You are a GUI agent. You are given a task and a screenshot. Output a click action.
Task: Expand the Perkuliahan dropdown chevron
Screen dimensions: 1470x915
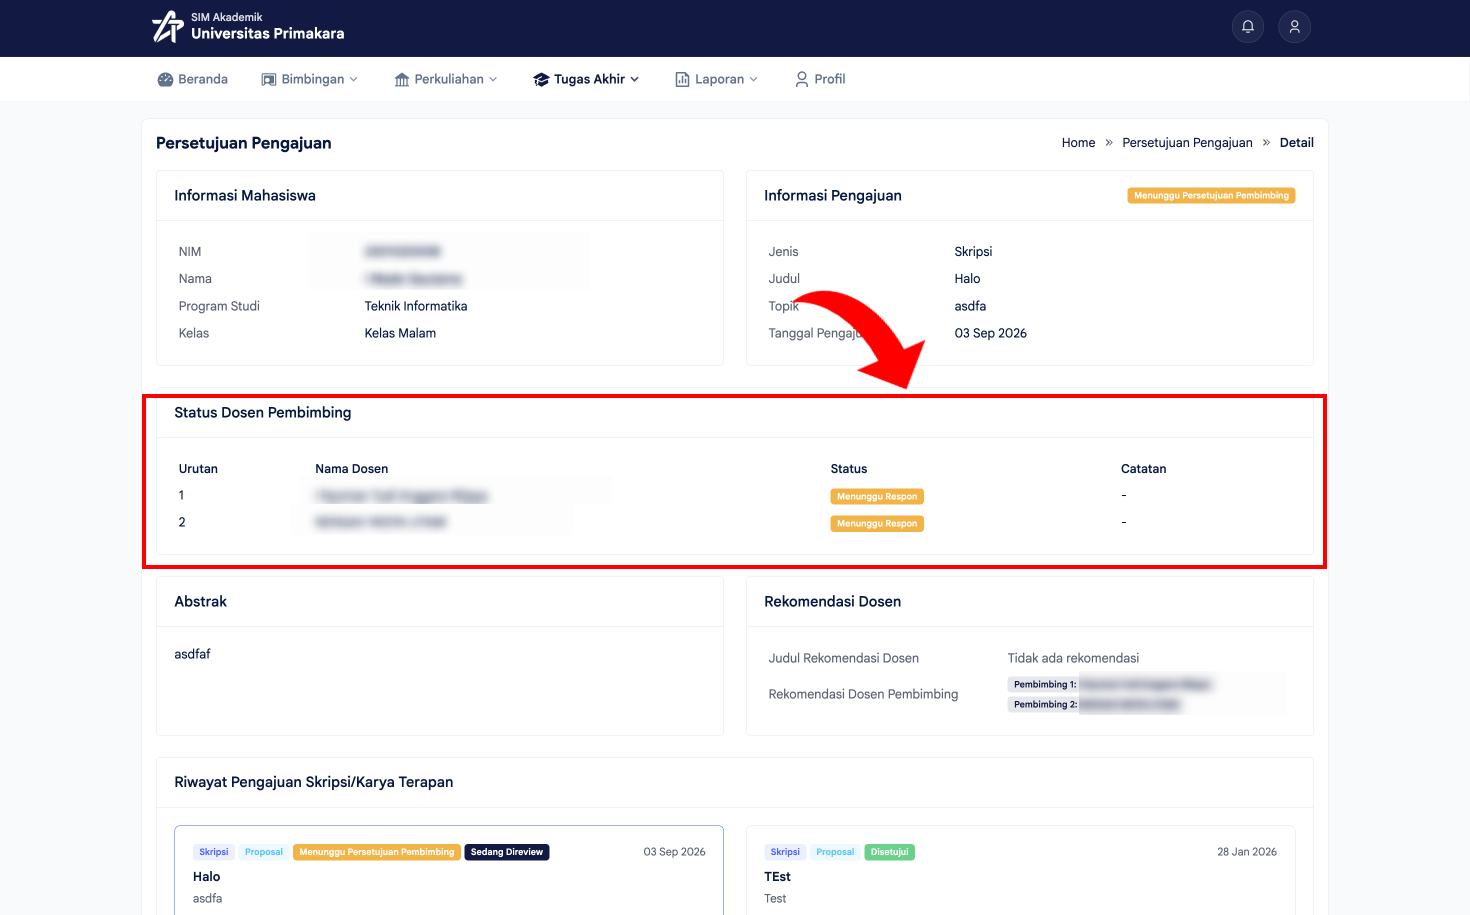[493, 79]
